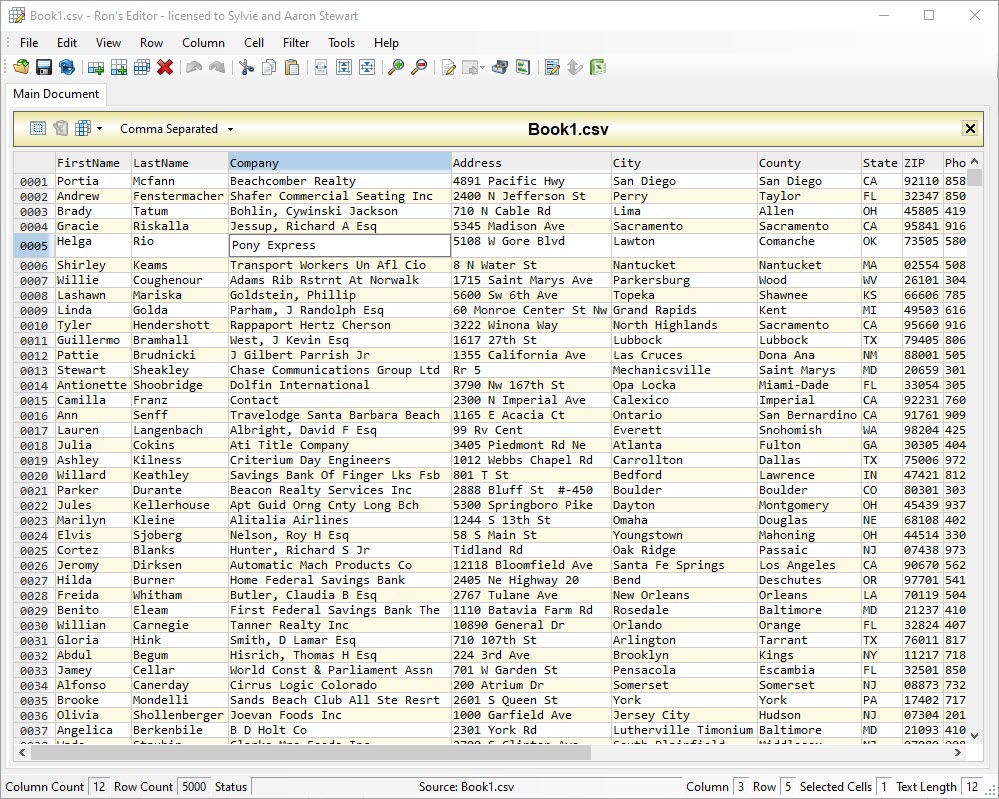999x799 pixels.
Task: Select the County column header
Action: [x=809, y=162]
